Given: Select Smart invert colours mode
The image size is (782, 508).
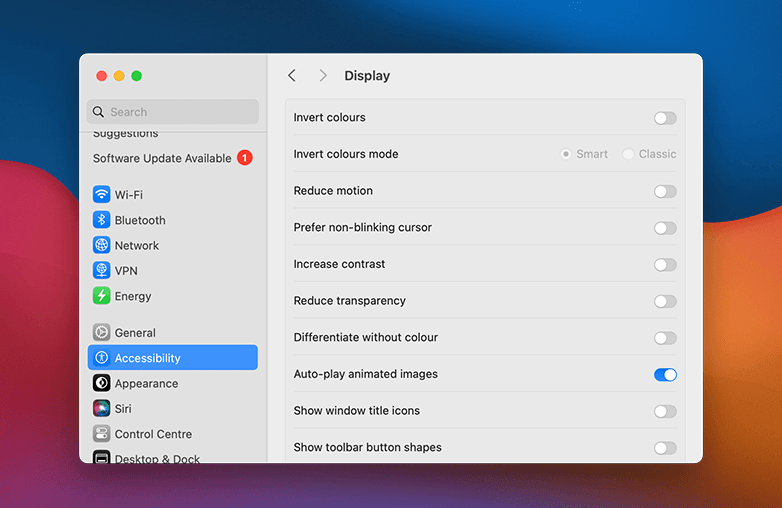Looking at the screenshot, I should pos(566,154).
